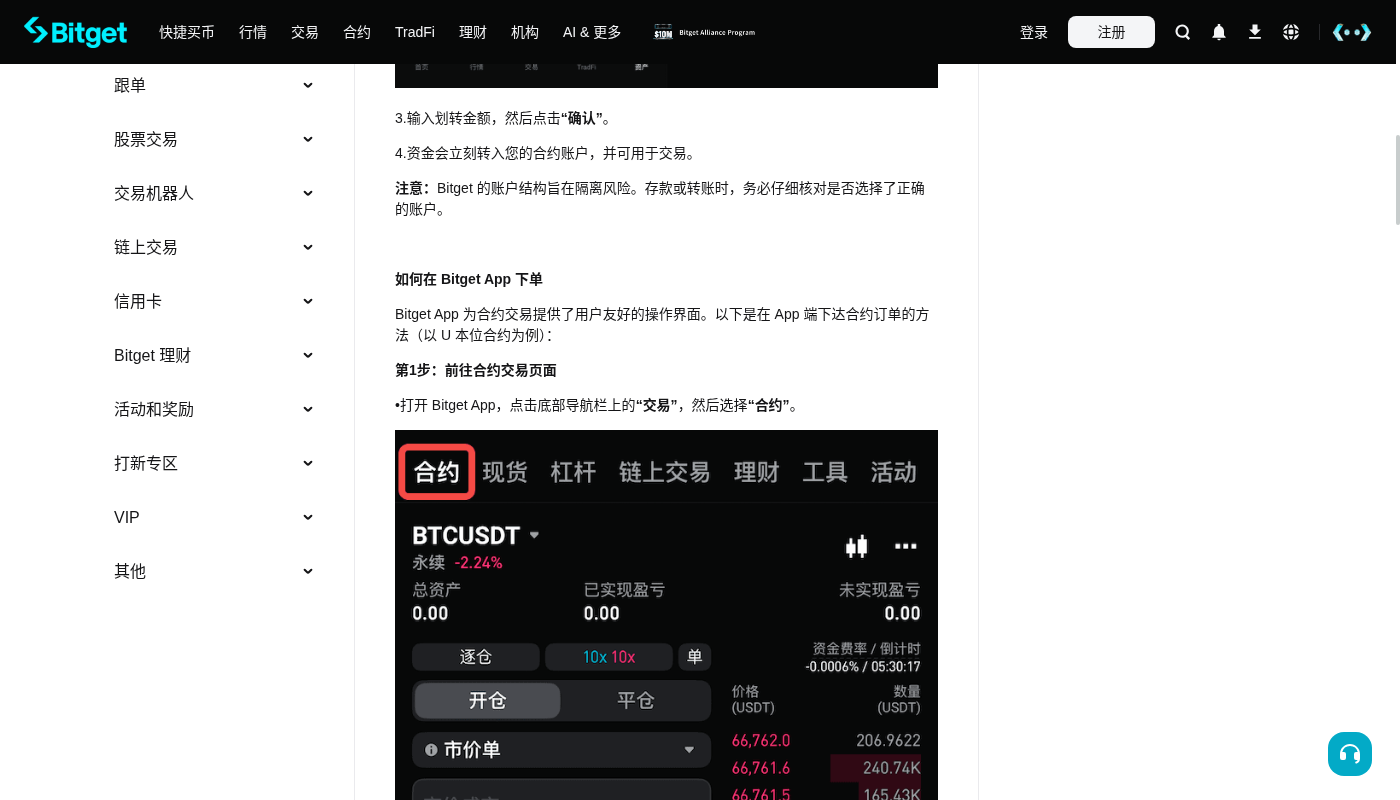Open the 快捷买币 menu
The image size is (1400, 800).
pos(187,32)
